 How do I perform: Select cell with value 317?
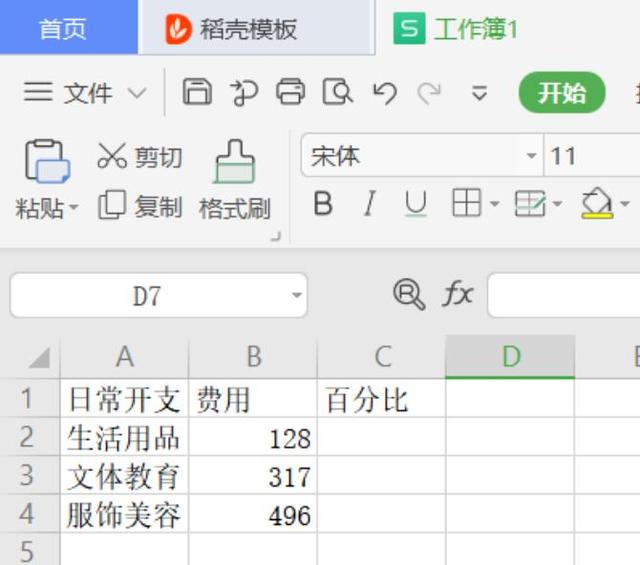(x=253, y=476)
